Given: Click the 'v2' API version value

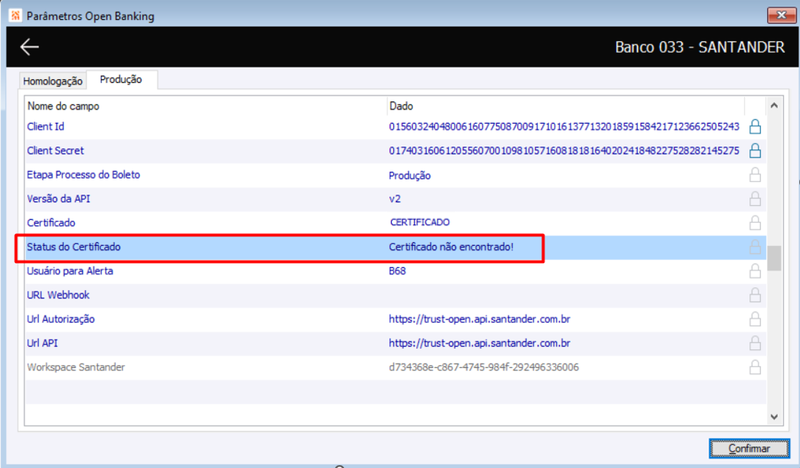Looking at the screenshot, I should coord(394,199).
